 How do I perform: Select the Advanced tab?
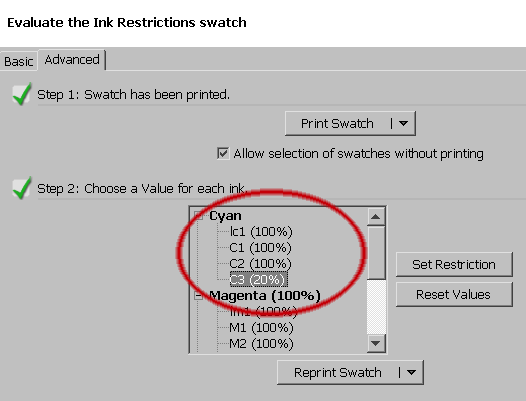[x=72, y=60]
